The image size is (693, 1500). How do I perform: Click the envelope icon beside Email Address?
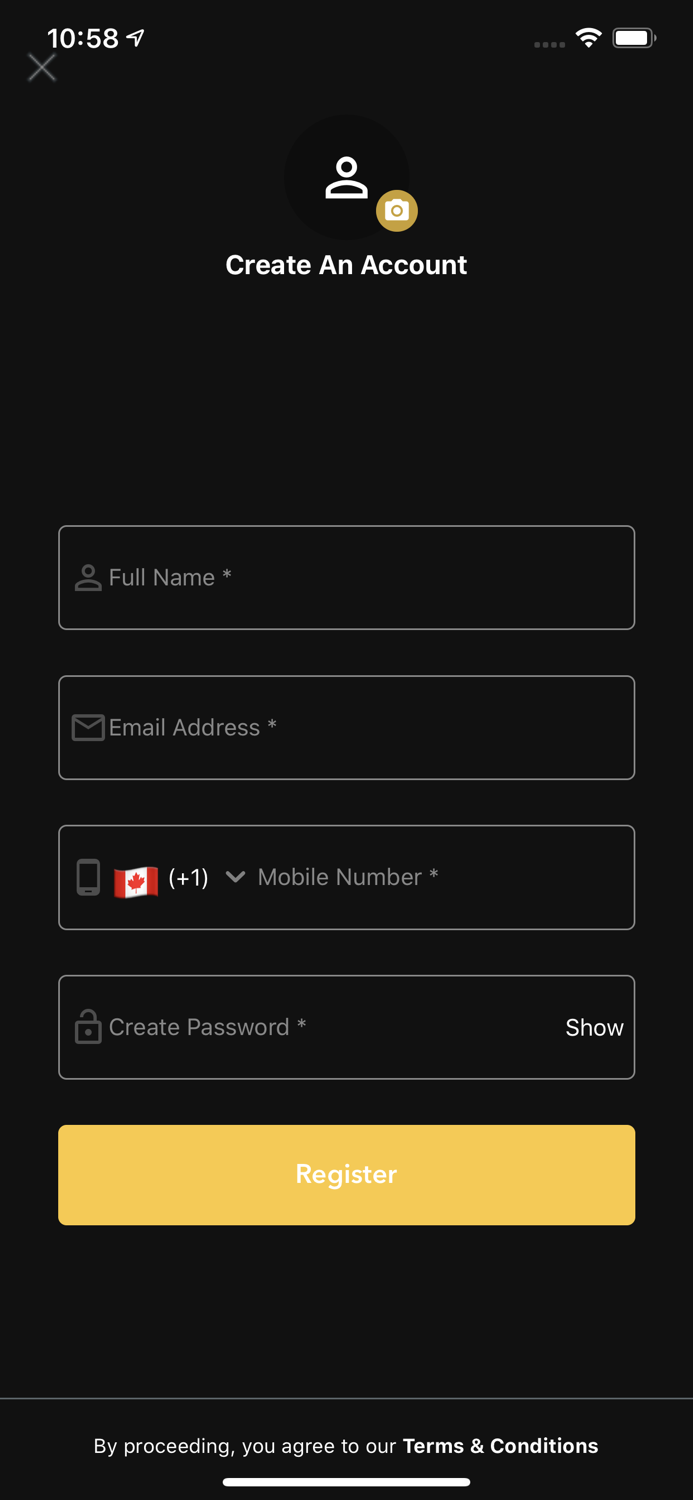pyautogui.click(x=88, y=727)
